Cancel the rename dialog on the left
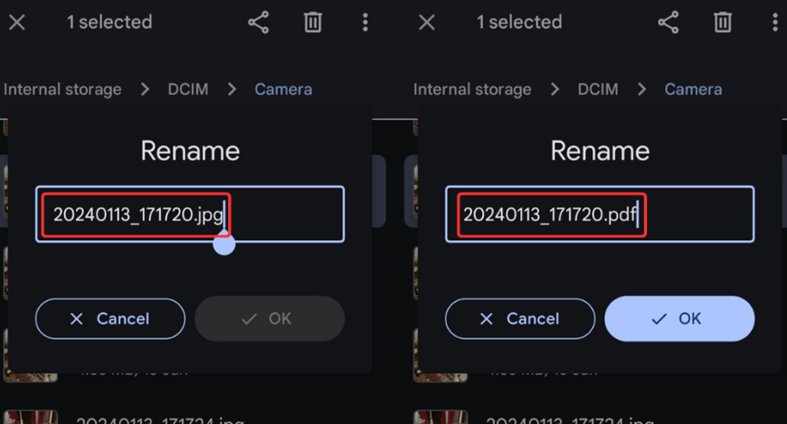 [110, 319]
